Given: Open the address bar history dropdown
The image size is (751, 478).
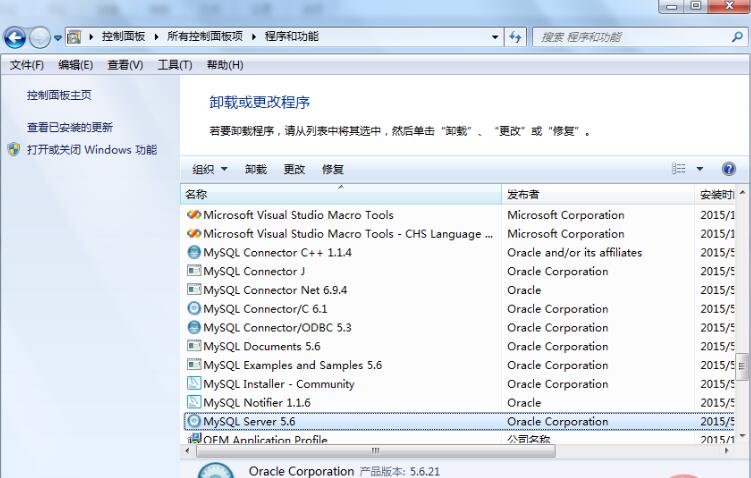Looking at the screenshot, I should [495, 37].
